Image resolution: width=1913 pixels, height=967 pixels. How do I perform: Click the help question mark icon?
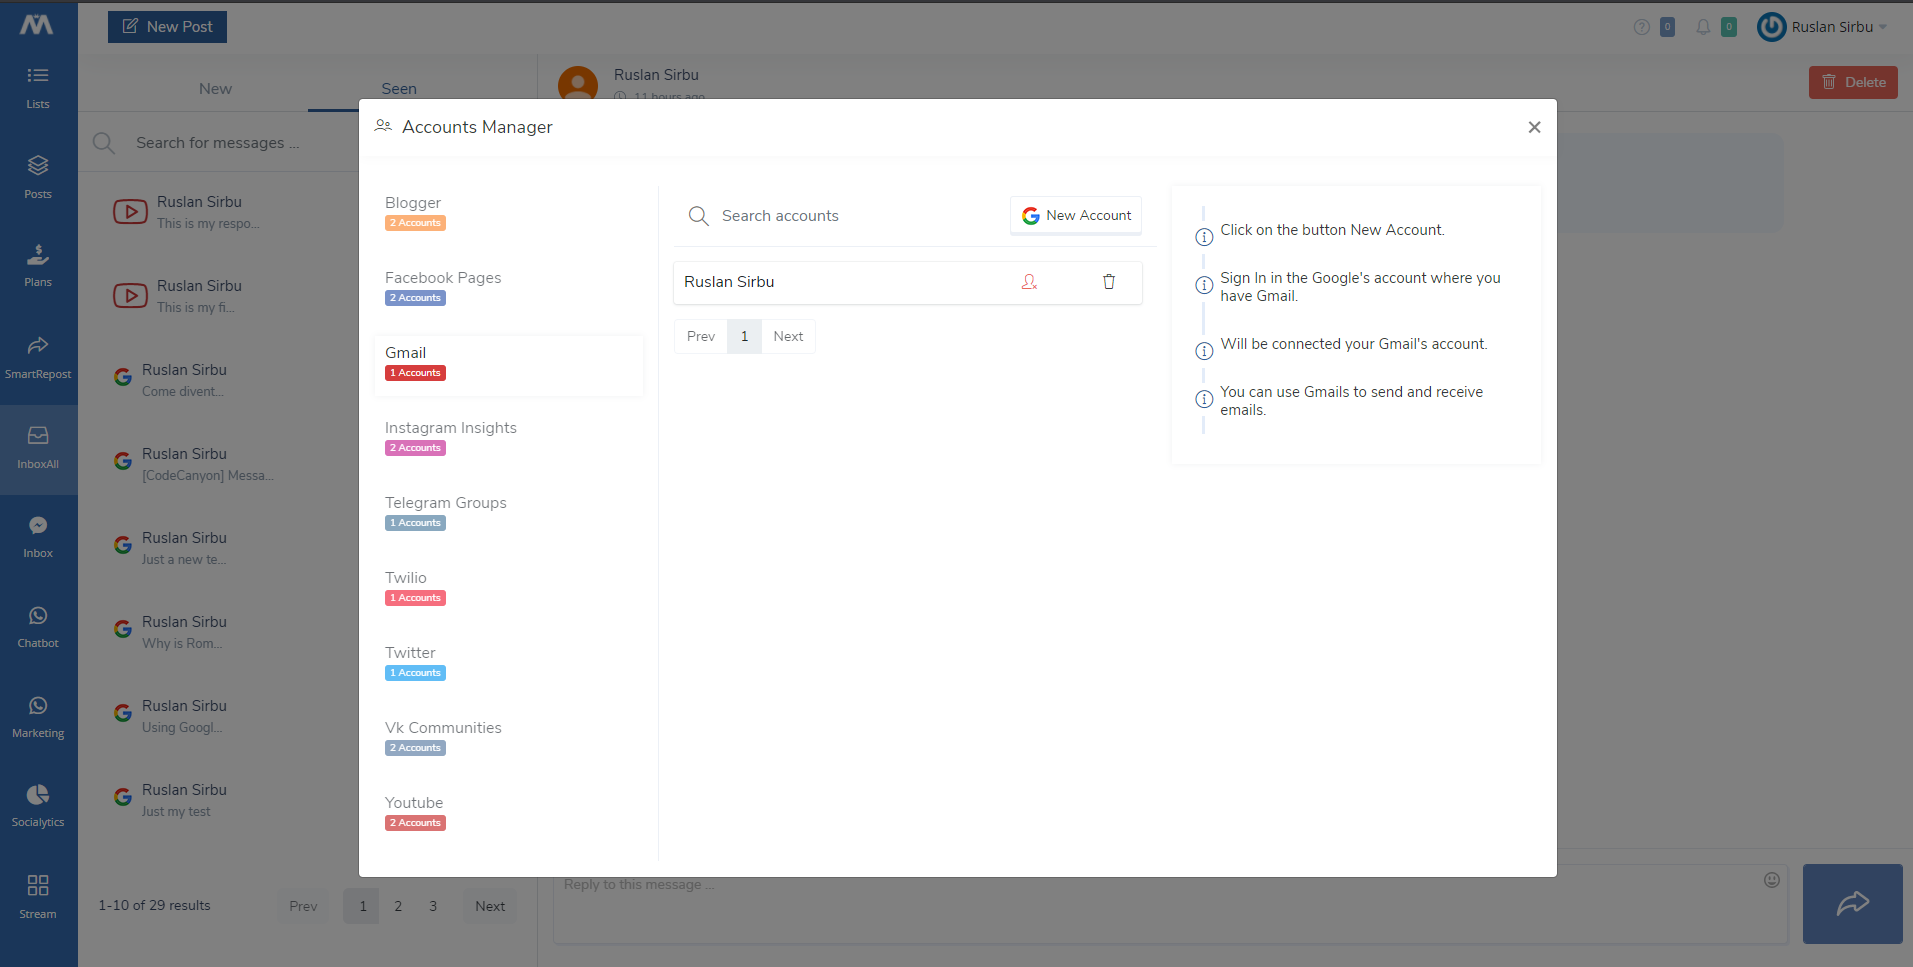pyautogui.click(x=1641, y=27)
